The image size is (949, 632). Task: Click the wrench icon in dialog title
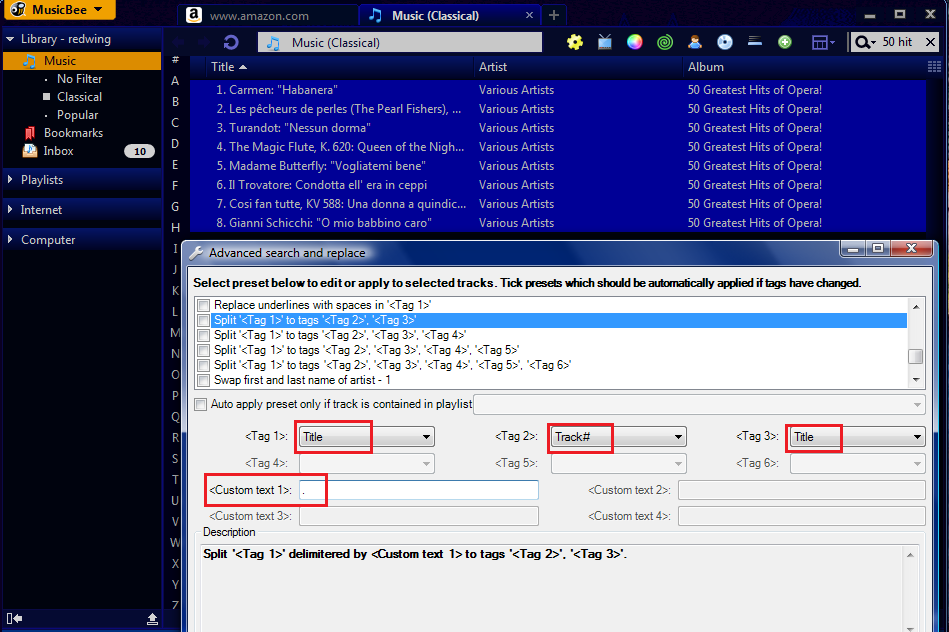196,253
